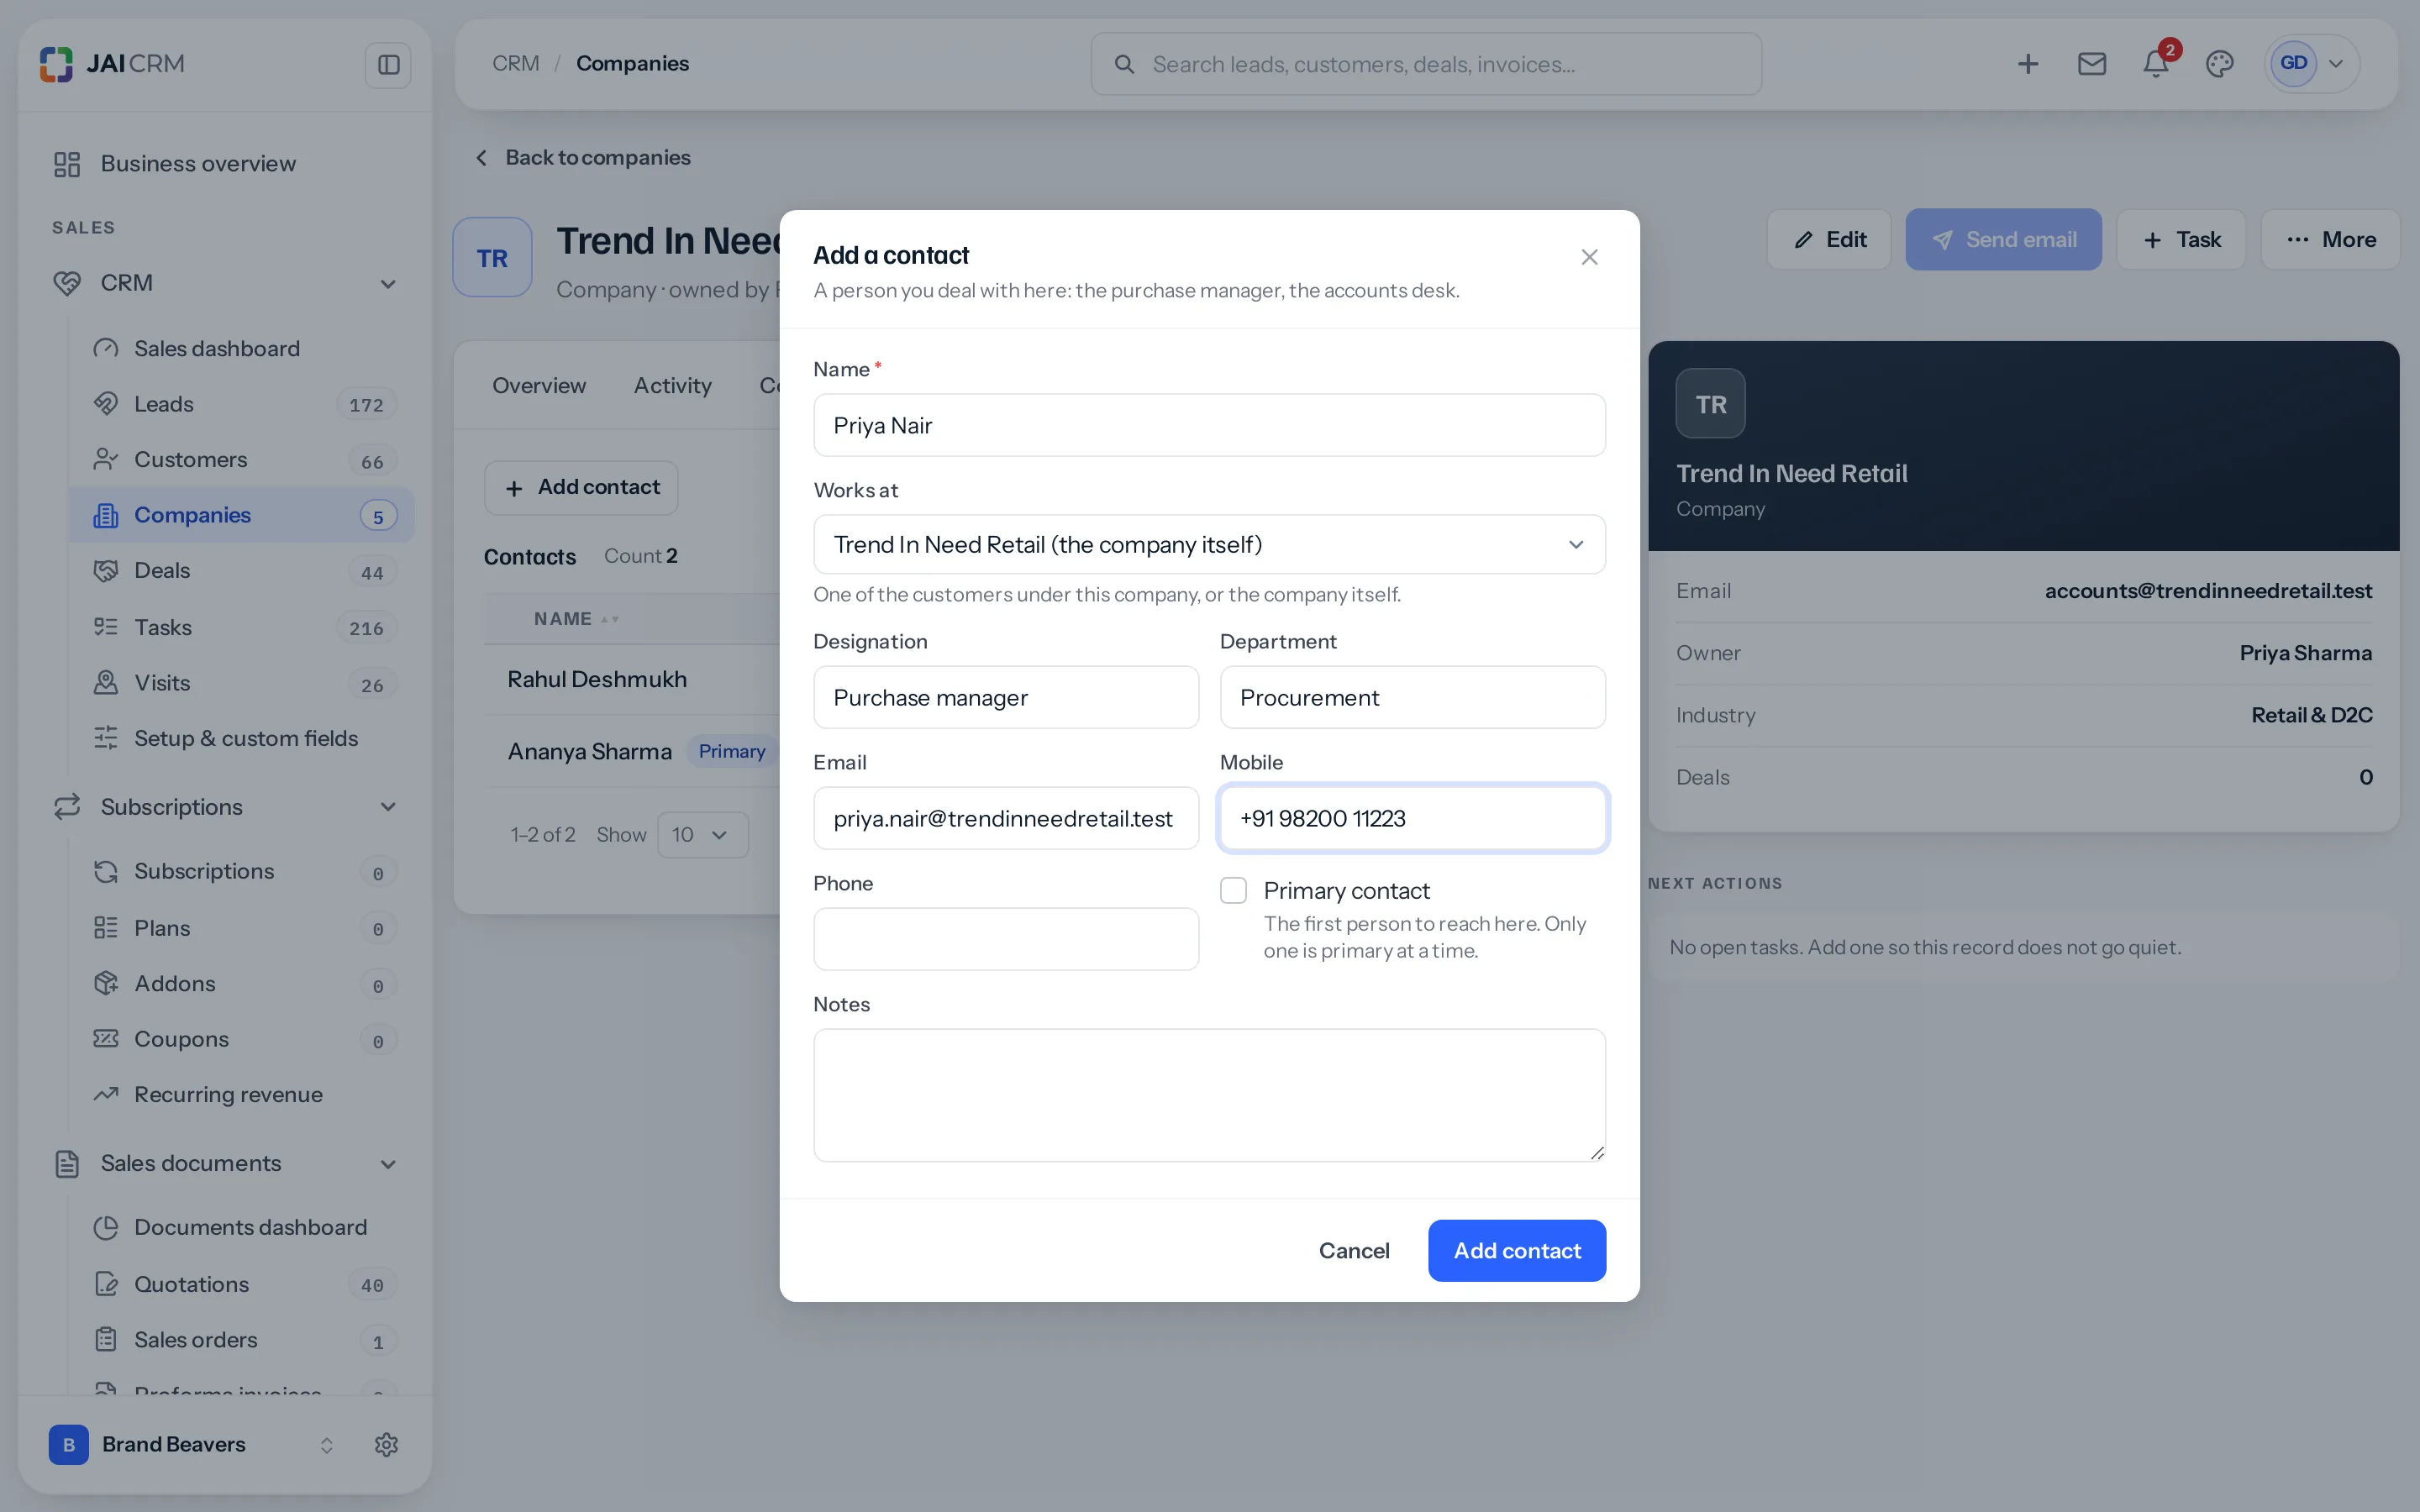
Task: Click the Send email button
Action: [x=2003, y=239]
